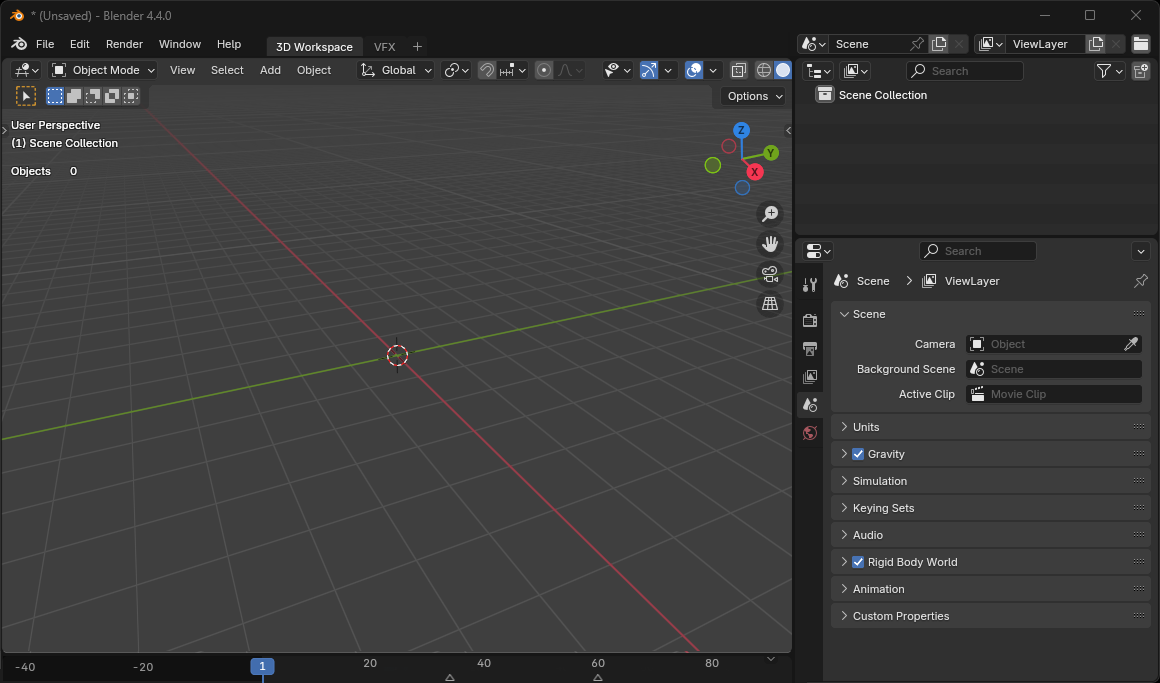Create a new collection in the outliner
1160x683 pixels.
click(1141, 70)
